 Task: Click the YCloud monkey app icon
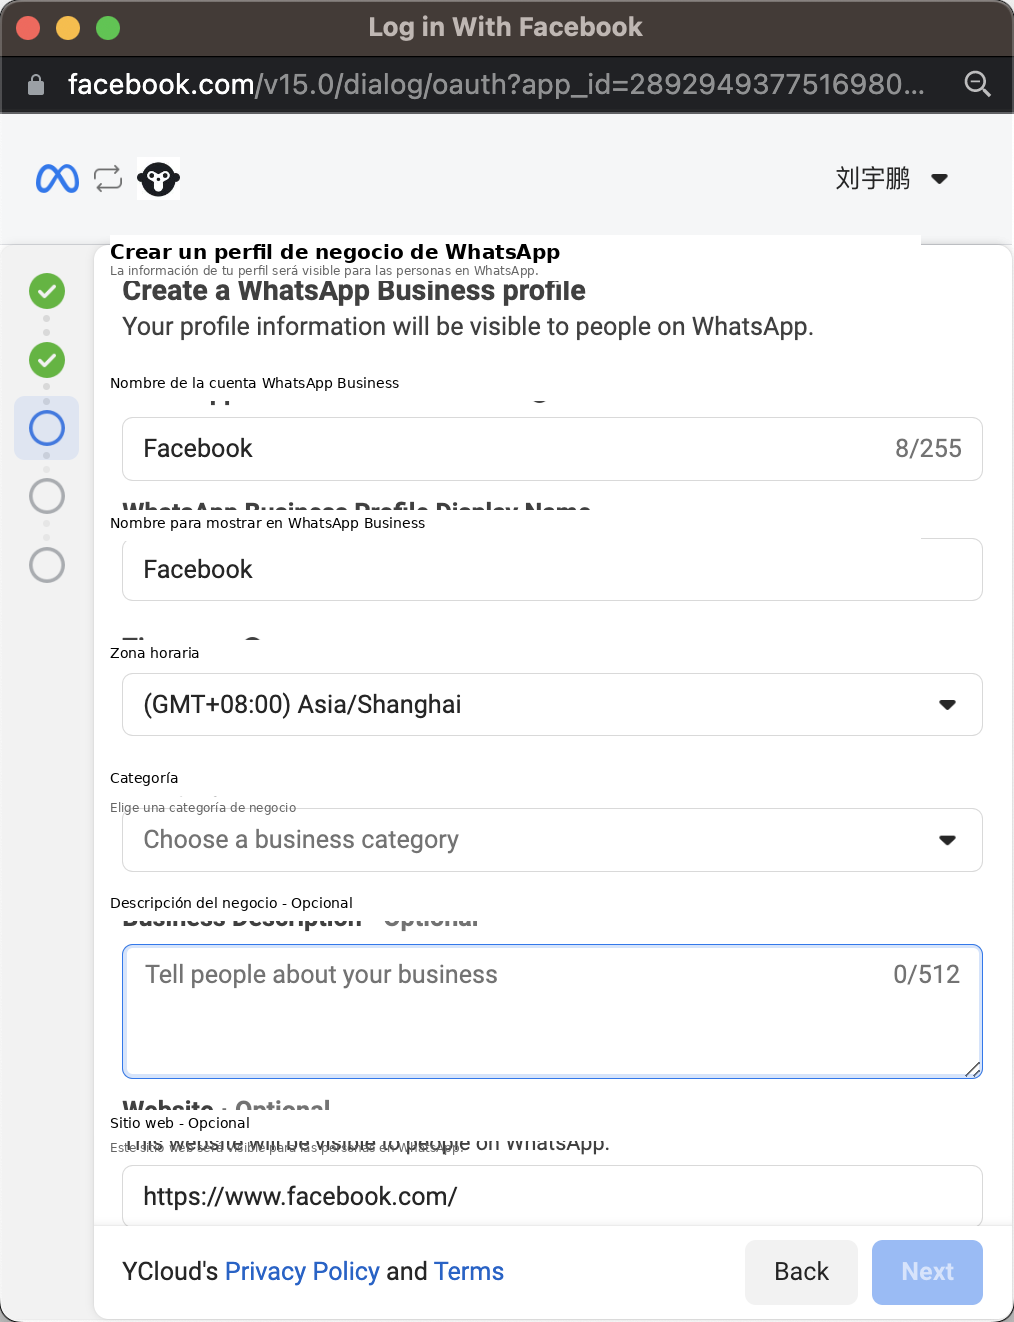158,179
